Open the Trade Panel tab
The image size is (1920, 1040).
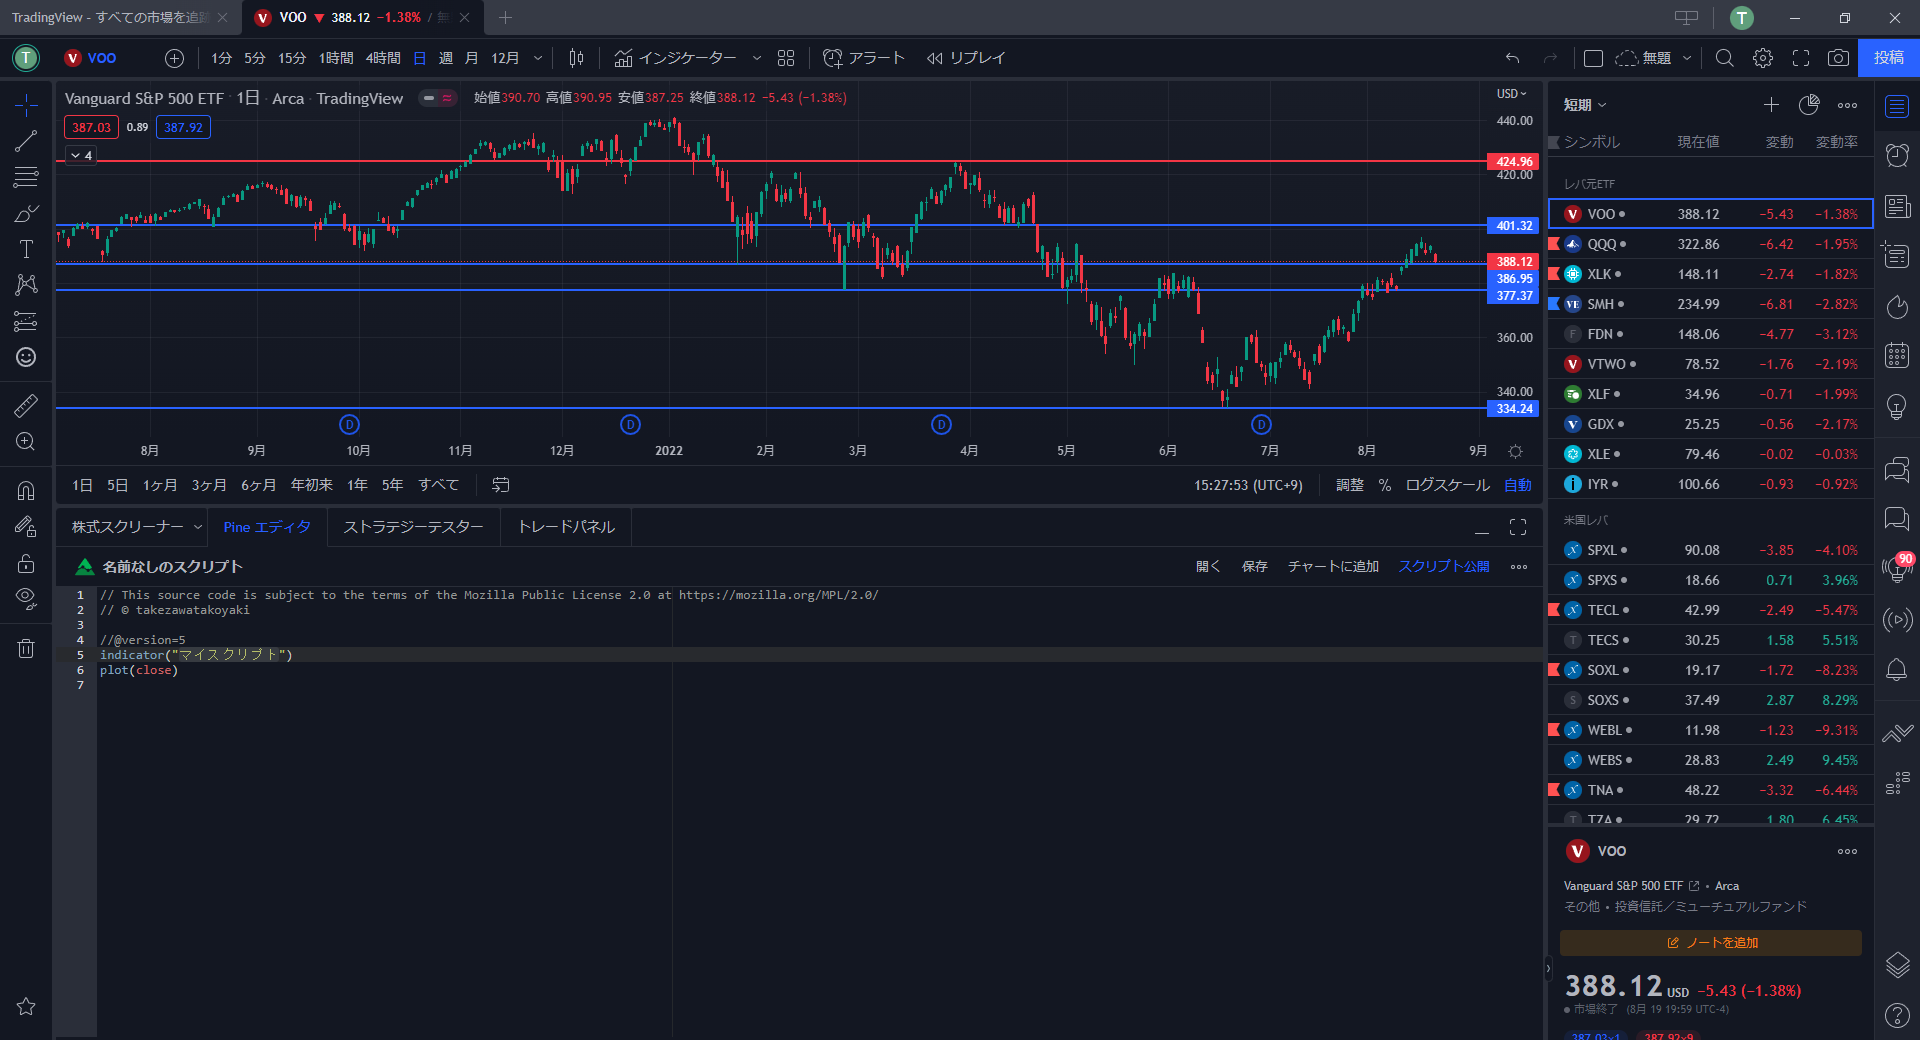[x=566, y=527]
